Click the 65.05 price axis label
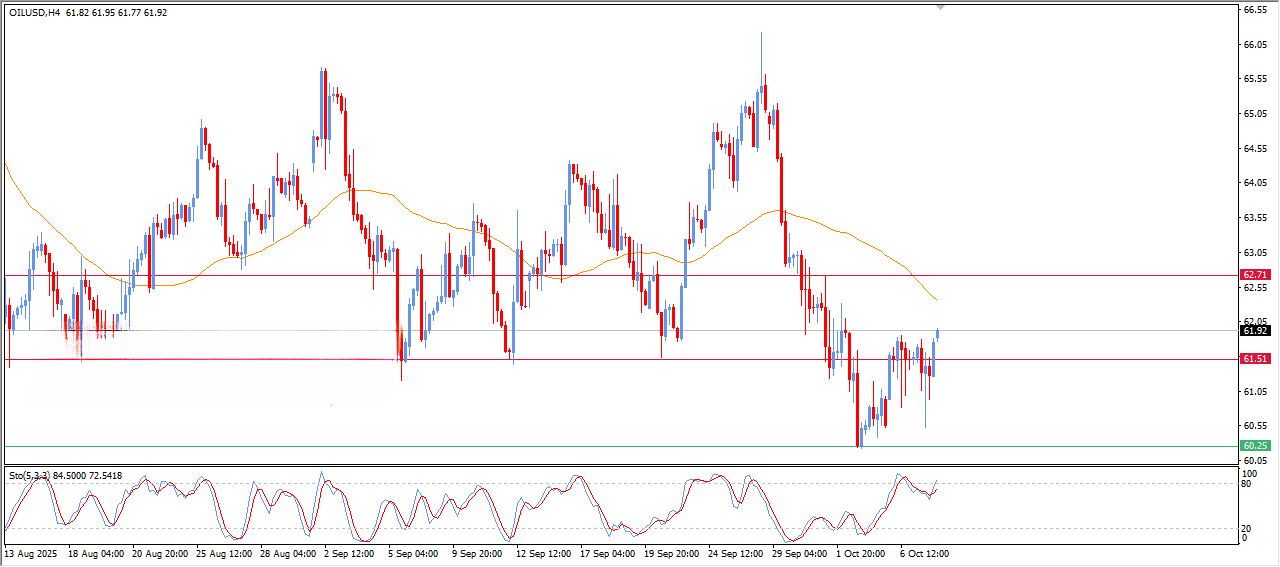 pos(1255,114)
